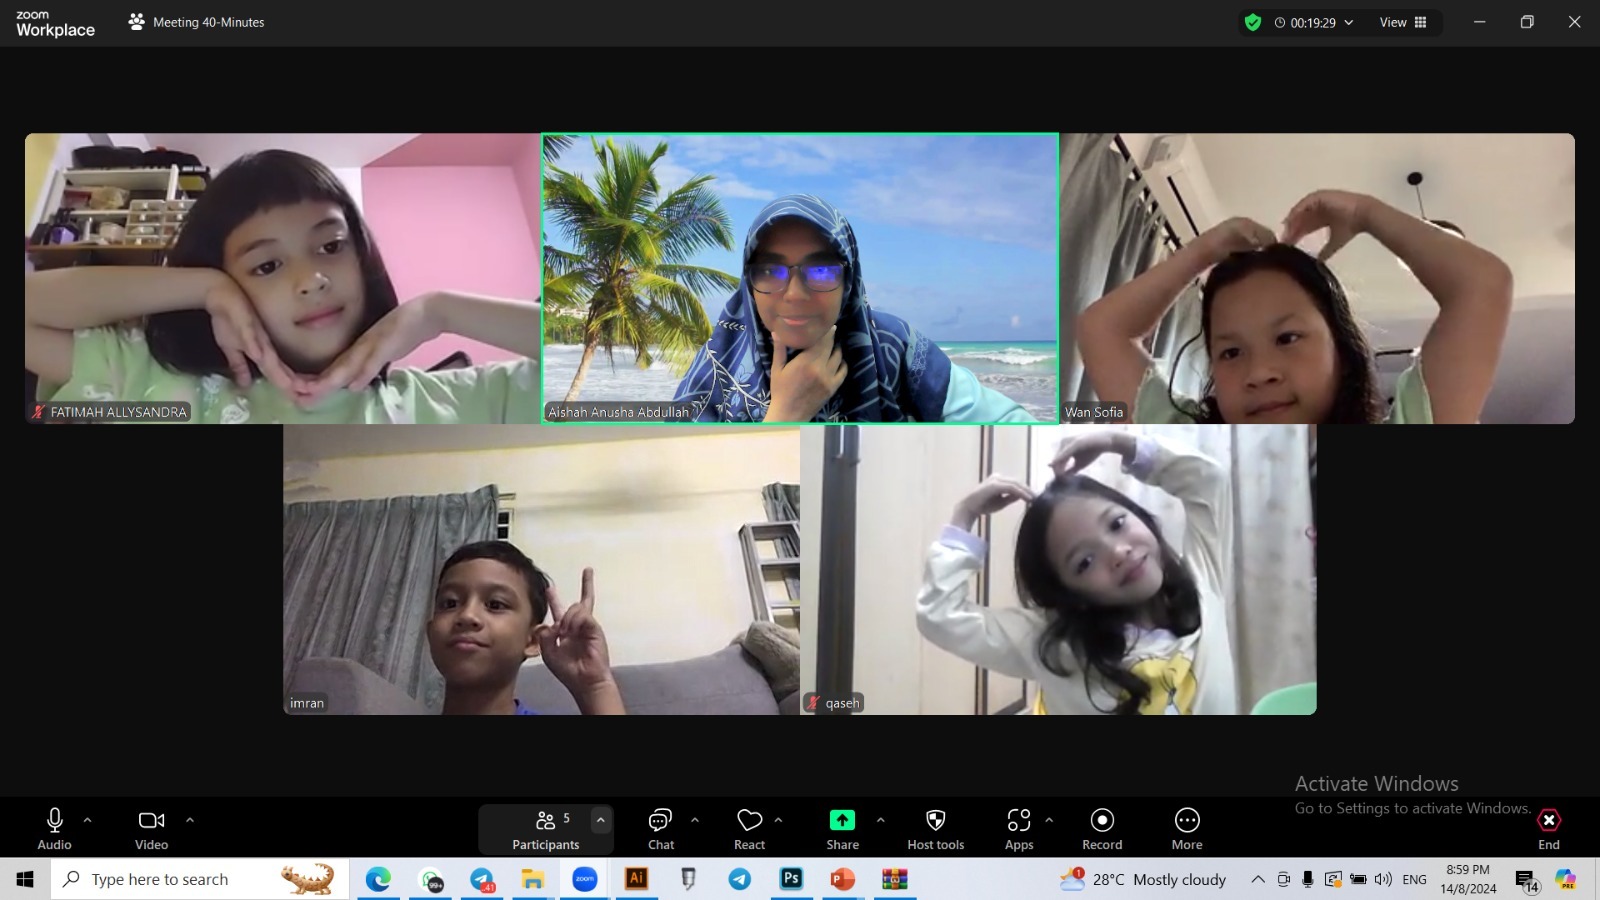Start recording with the Record button

click(1102, 829)
